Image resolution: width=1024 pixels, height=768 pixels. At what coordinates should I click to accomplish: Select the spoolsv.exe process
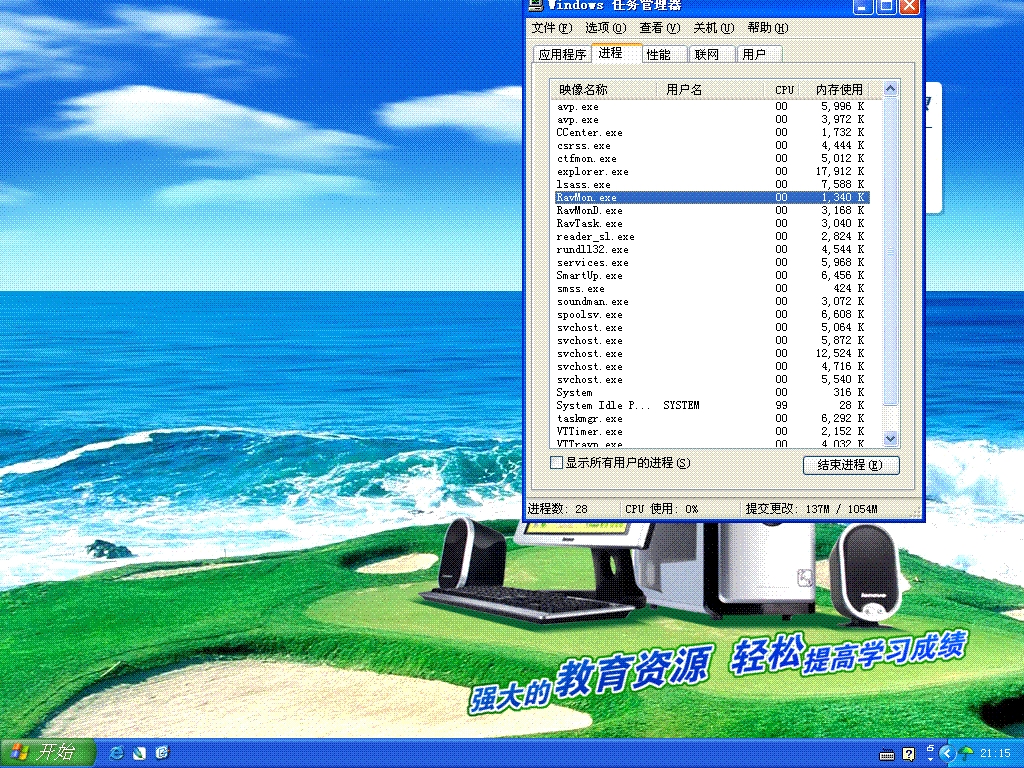coord(712,315)
